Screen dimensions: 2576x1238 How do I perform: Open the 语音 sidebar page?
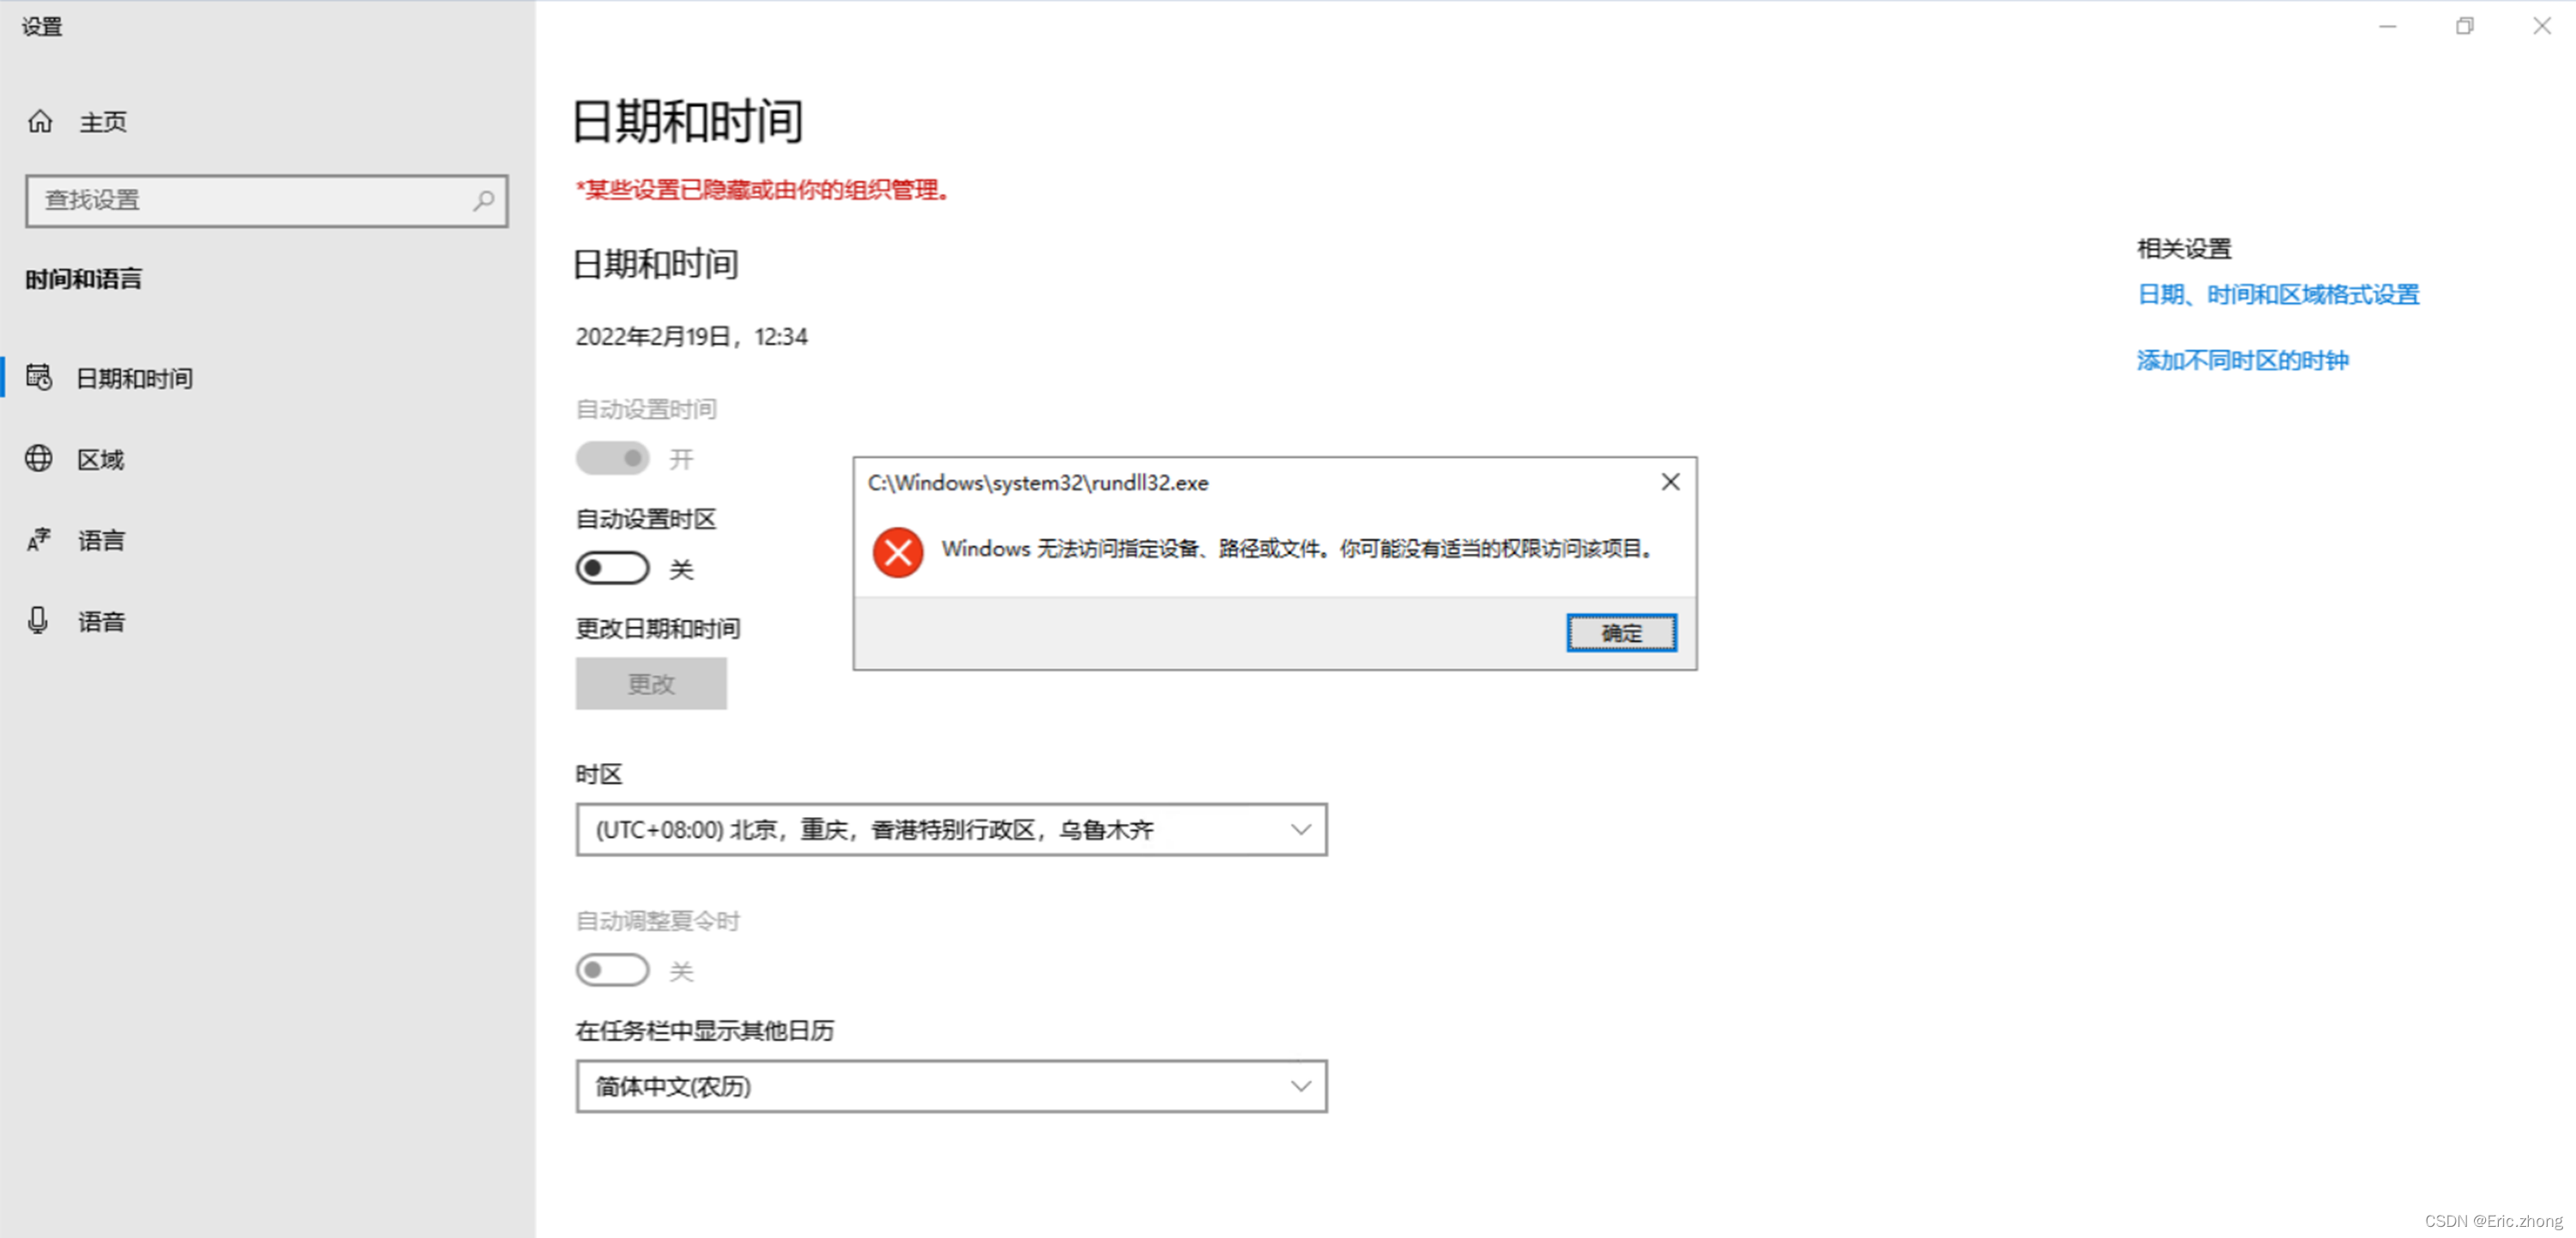point(101,621)
